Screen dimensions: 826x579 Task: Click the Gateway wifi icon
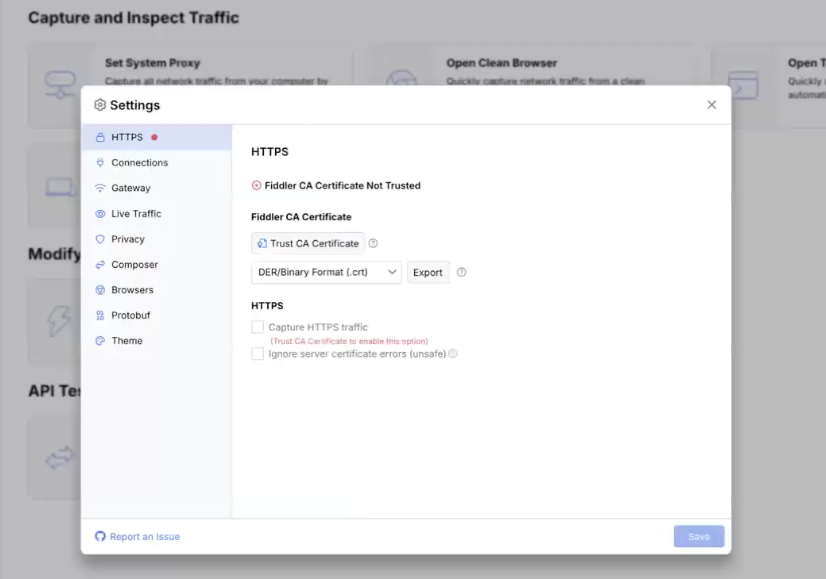pos(100,188)
